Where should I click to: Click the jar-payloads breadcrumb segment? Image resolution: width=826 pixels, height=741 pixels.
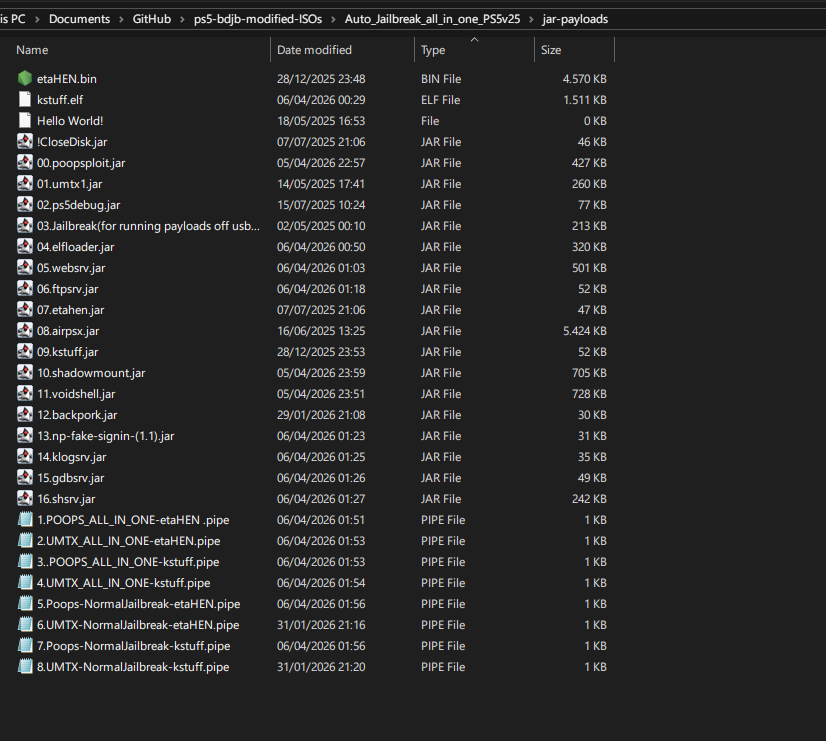(x=575, y=19)
